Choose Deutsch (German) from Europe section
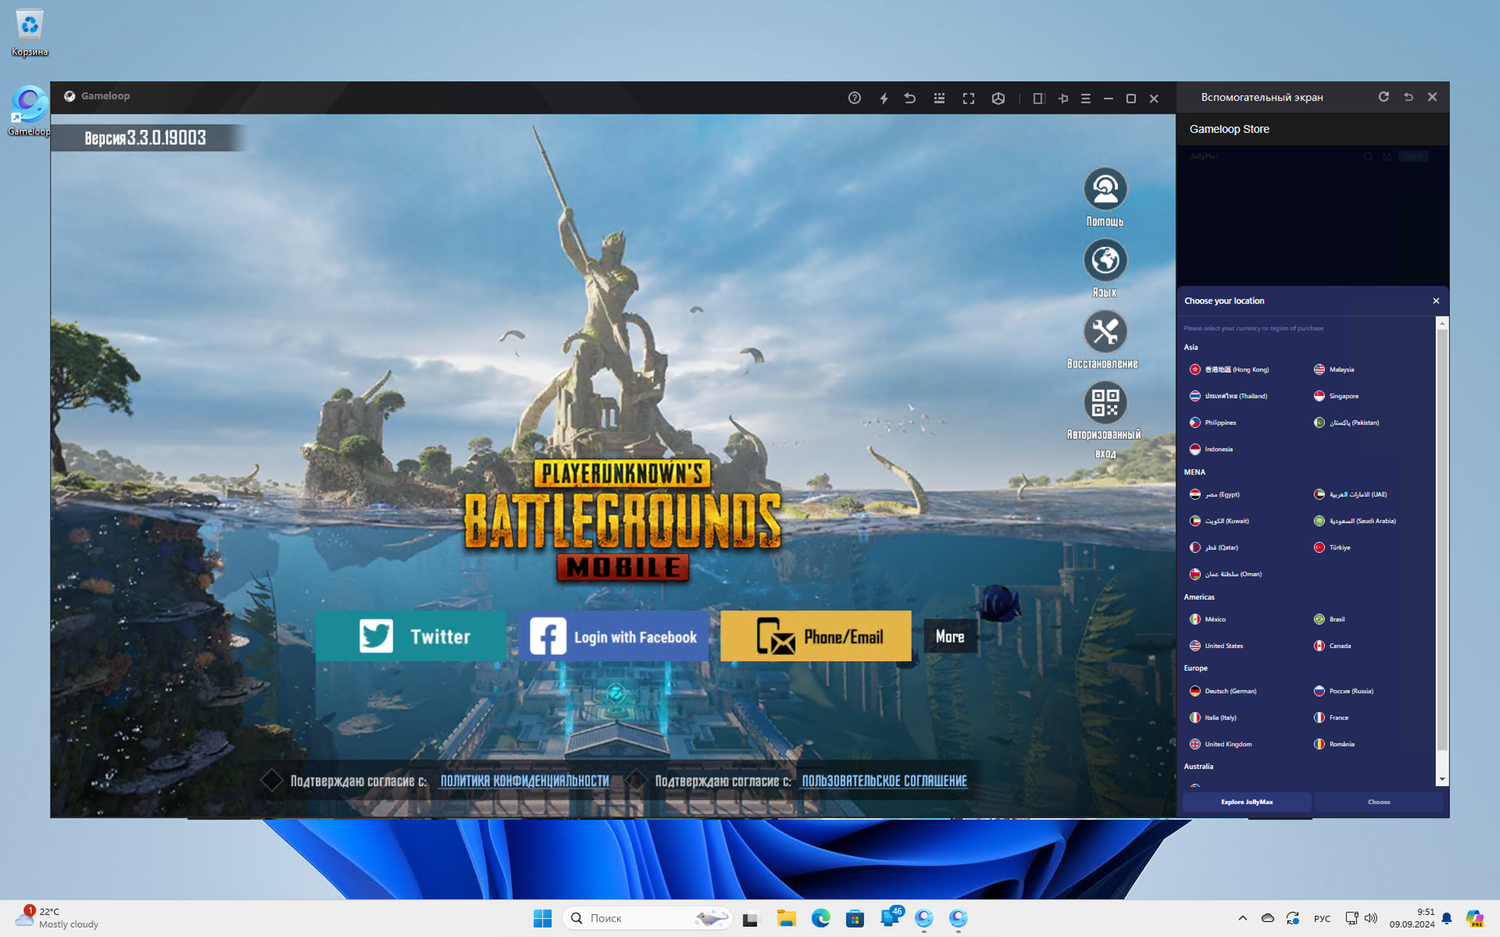1500x937 pixels. 1223,691
